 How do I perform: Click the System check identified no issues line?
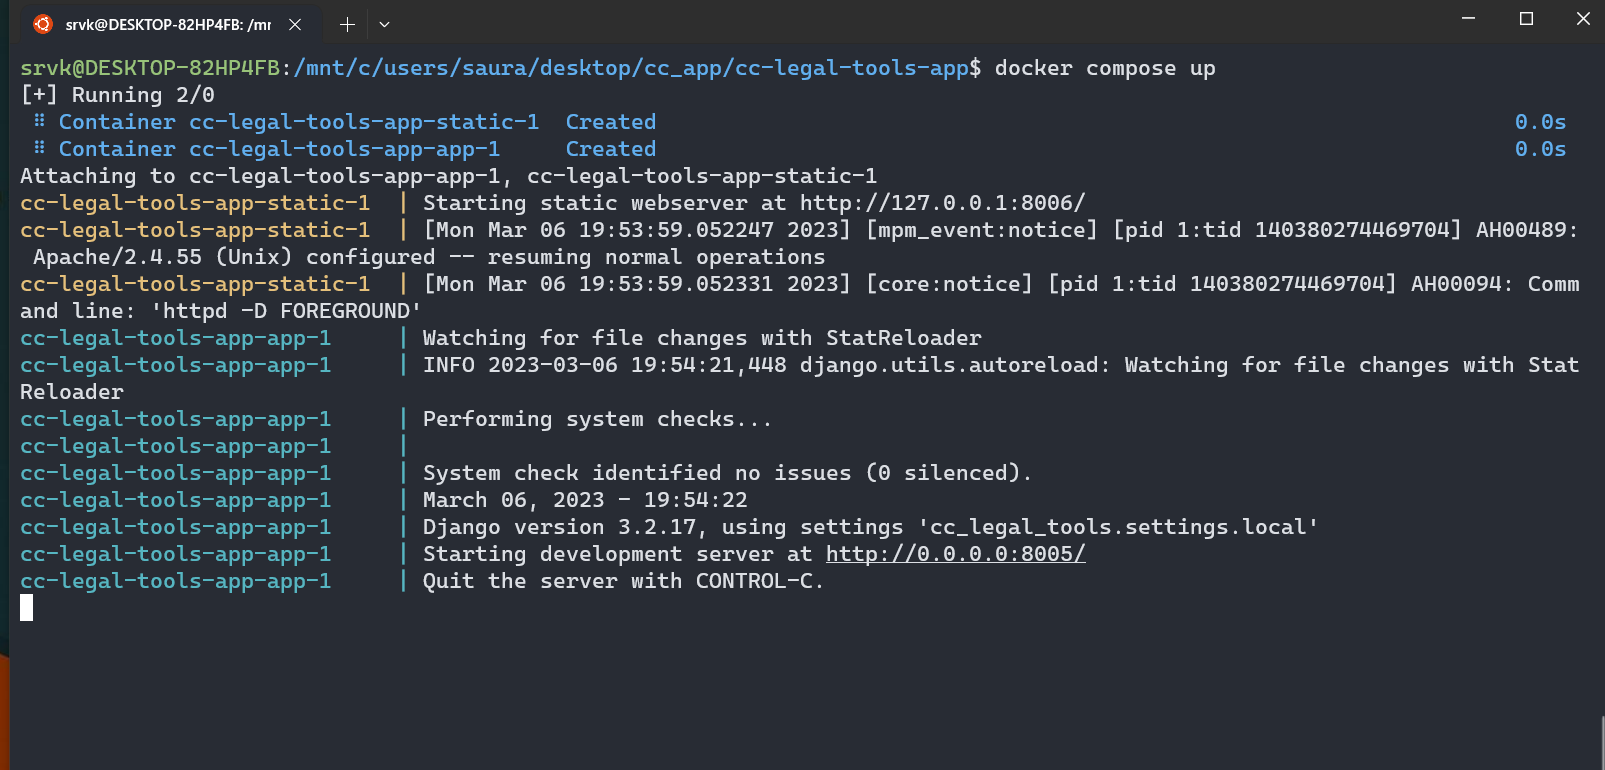(x=726, y=472)
